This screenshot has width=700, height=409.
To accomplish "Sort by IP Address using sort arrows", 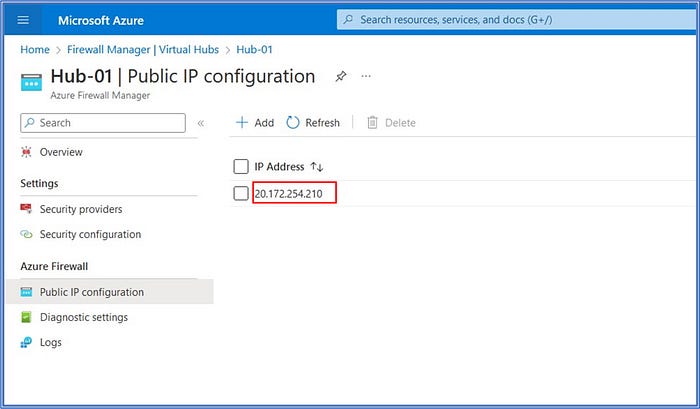I will pyautogui.click(x=317, y=167).
